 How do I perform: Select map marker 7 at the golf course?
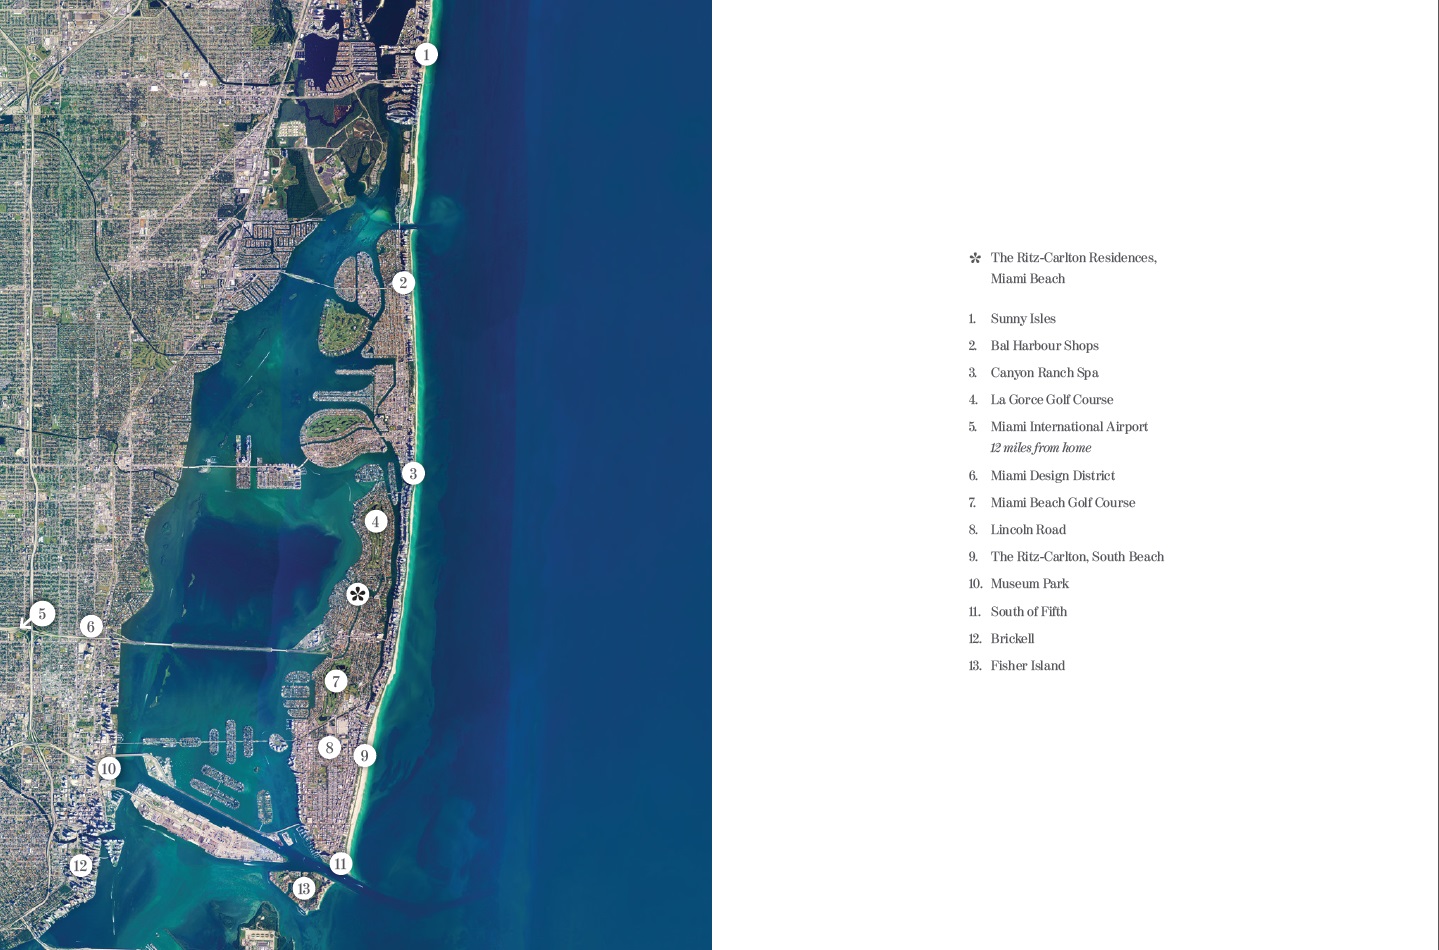tap(336, 682)
